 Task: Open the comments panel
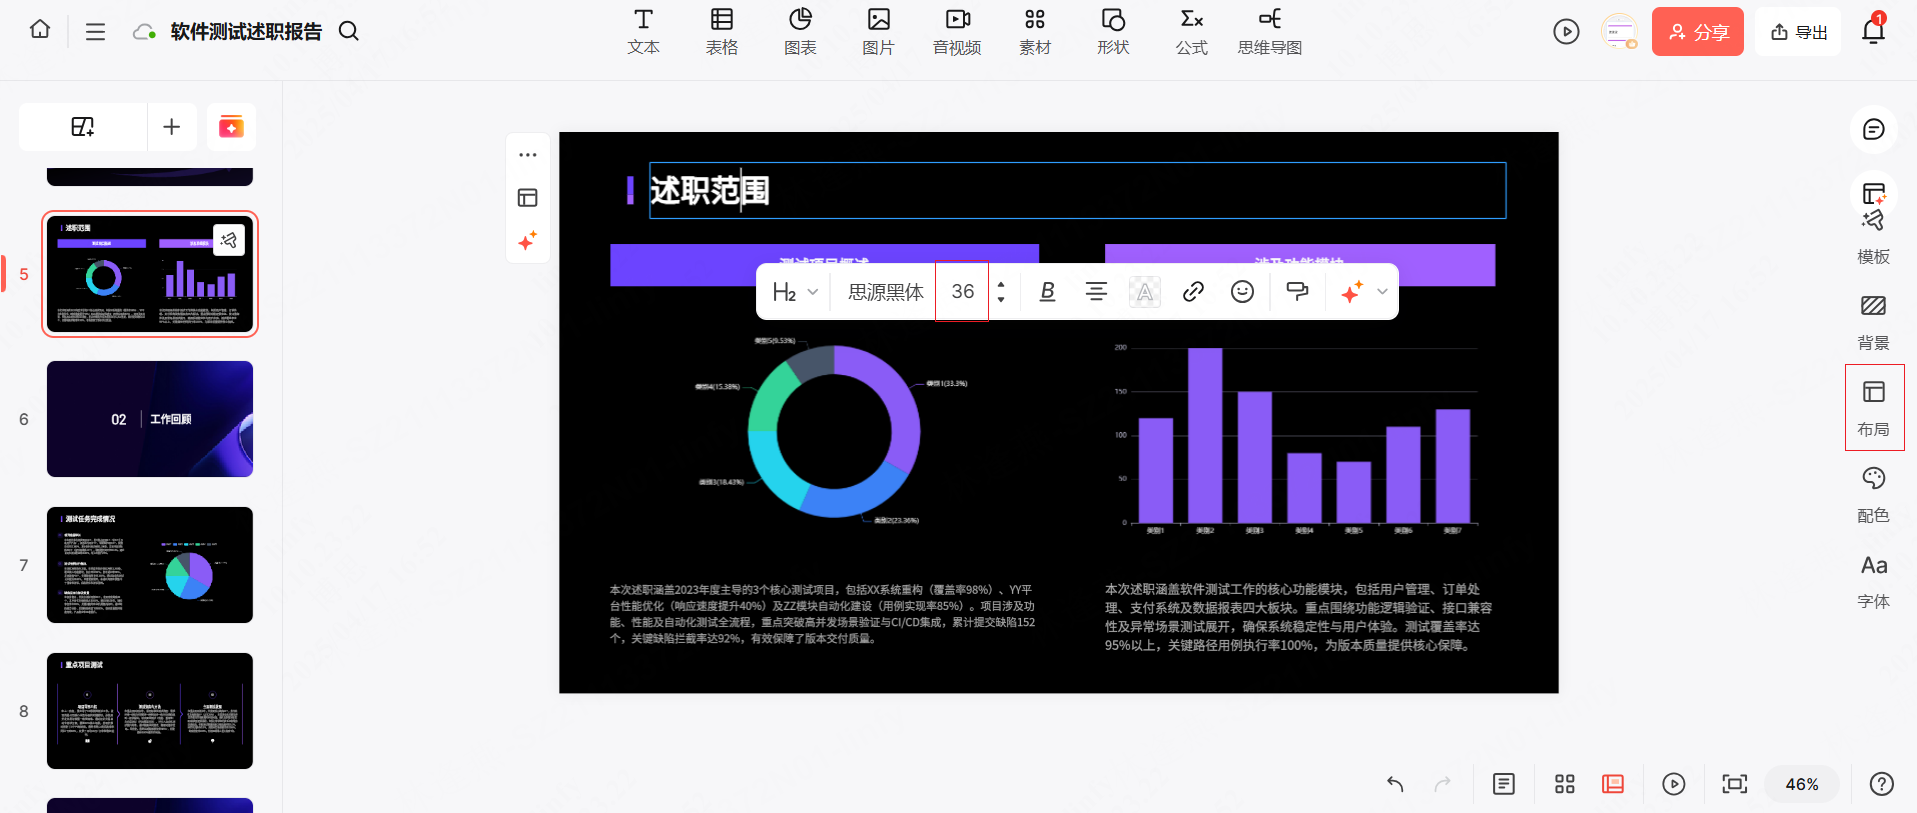click(1873, 130)
